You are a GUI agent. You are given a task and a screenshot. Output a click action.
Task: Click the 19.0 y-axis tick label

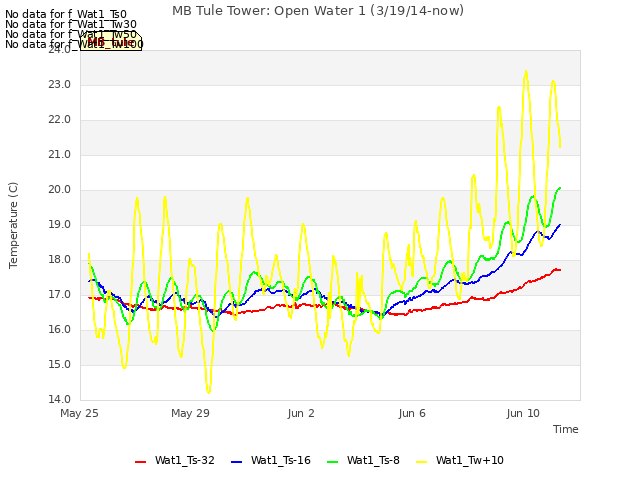point(60,225)
